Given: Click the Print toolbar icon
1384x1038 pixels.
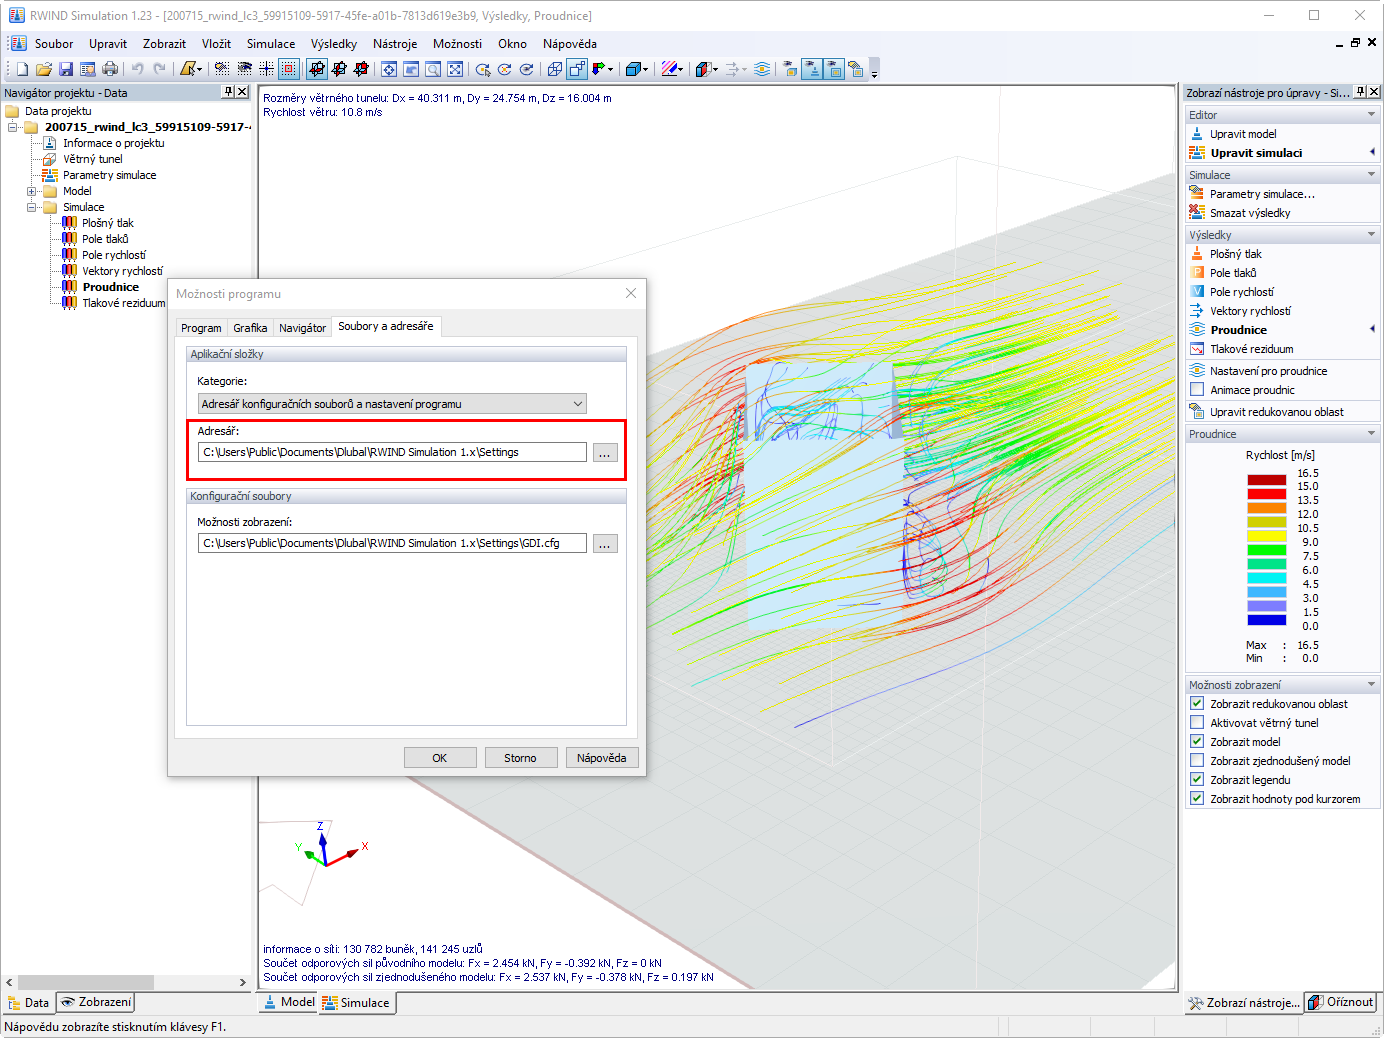Looking at the screenshot, I should (110, 69).
